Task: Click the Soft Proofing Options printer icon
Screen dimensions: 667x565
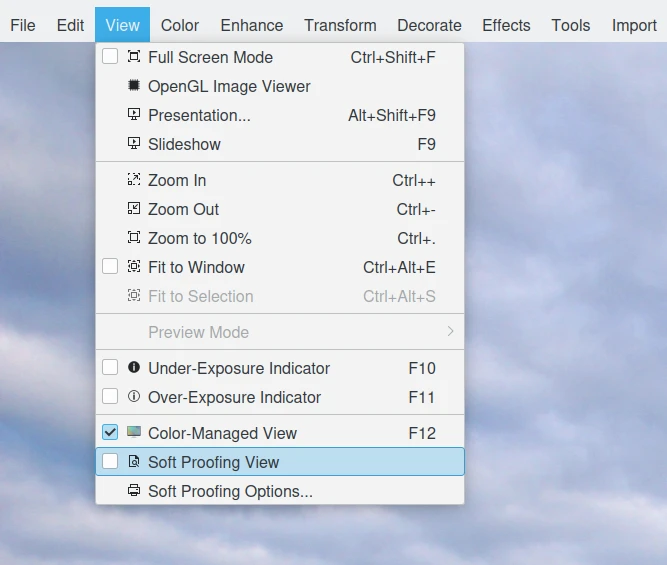Action: [x=134, y=491]
